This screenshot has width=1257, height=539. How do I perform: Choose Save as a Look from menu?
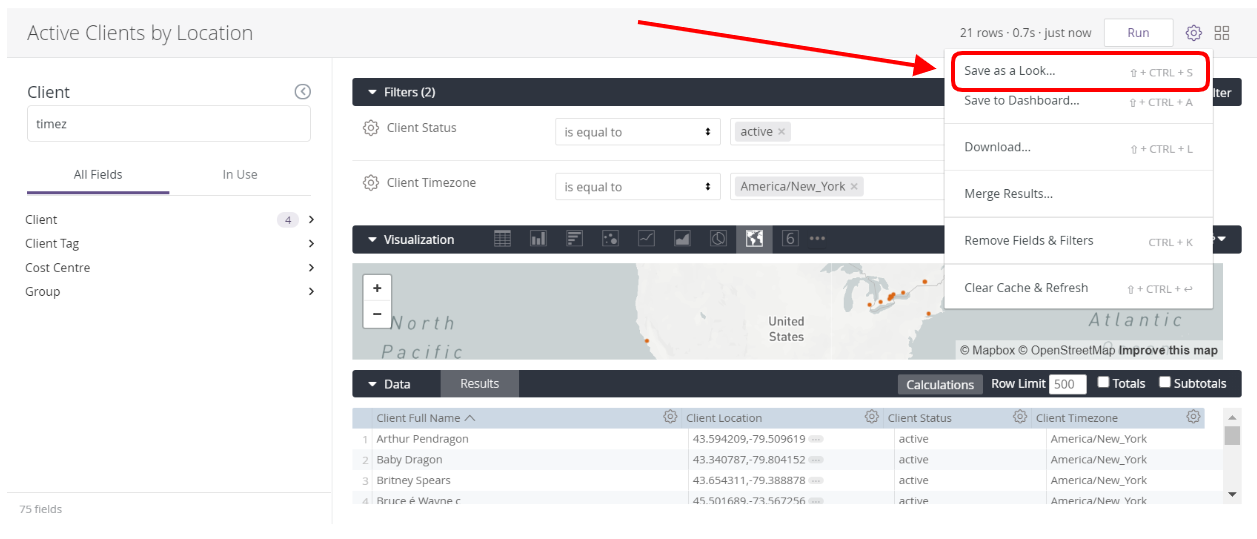[x=1009, y=72]
